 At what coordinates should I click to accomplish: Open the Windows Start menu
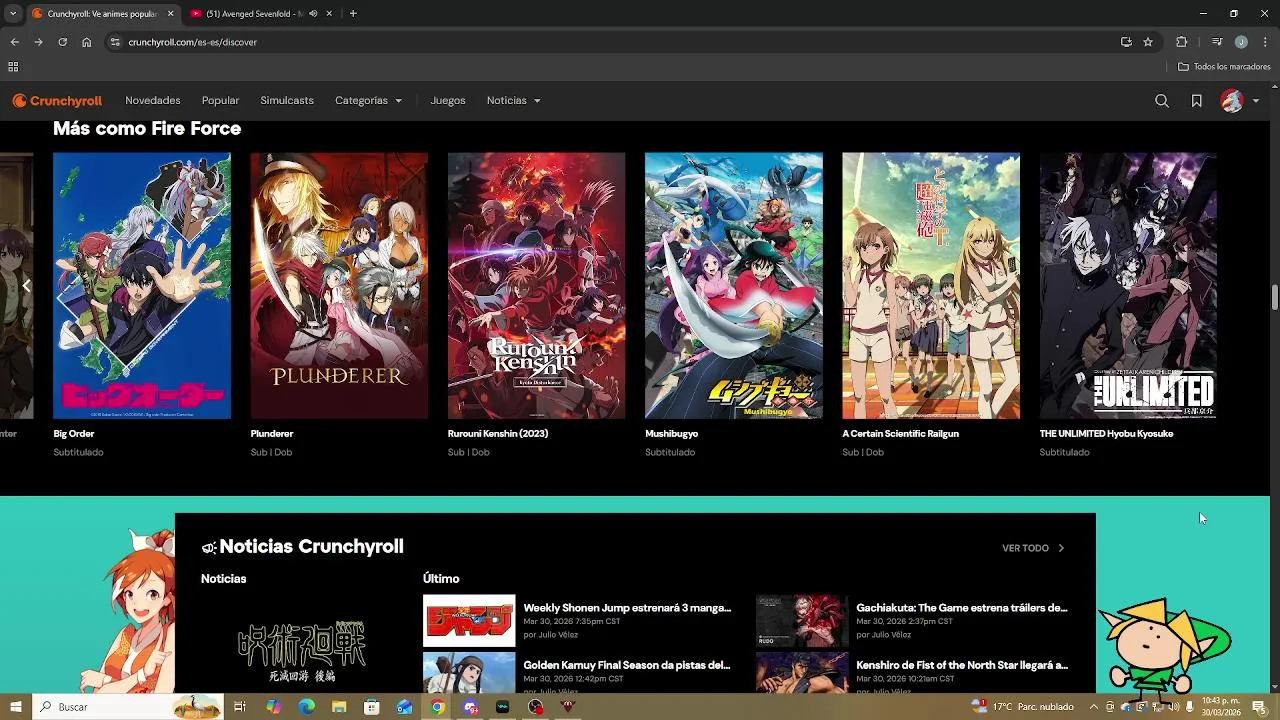(15, 707)
